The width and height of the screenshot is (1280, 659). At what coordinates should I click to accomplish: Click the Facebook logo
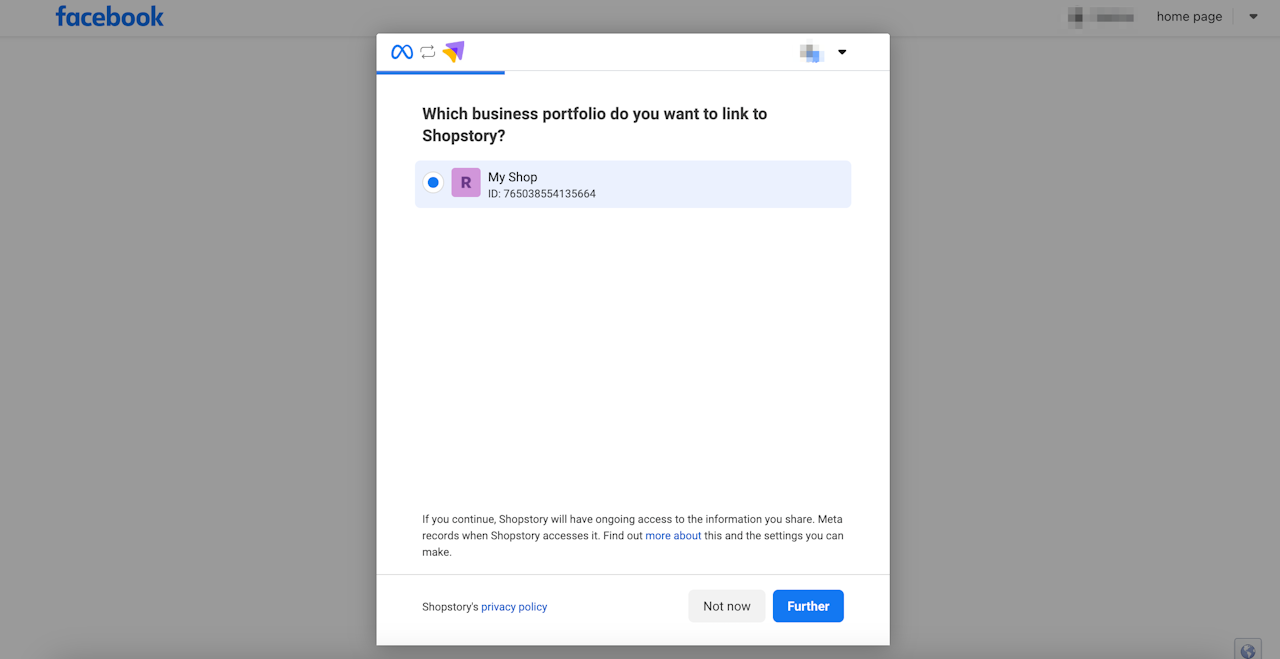click(110, 17)
